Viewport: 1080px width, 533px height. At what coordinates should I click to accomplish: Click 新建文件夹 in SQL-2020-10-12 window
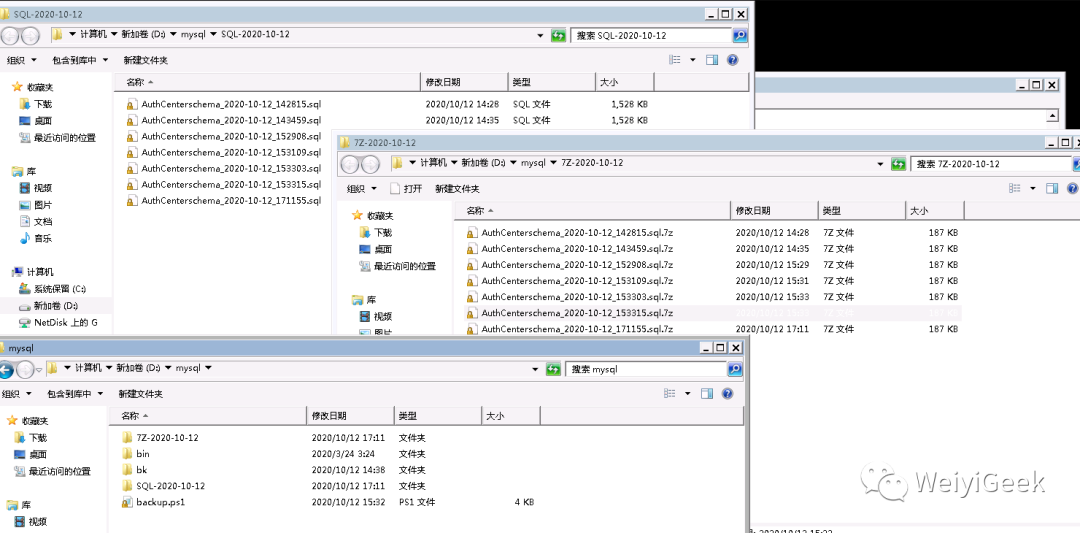(145, 60)
